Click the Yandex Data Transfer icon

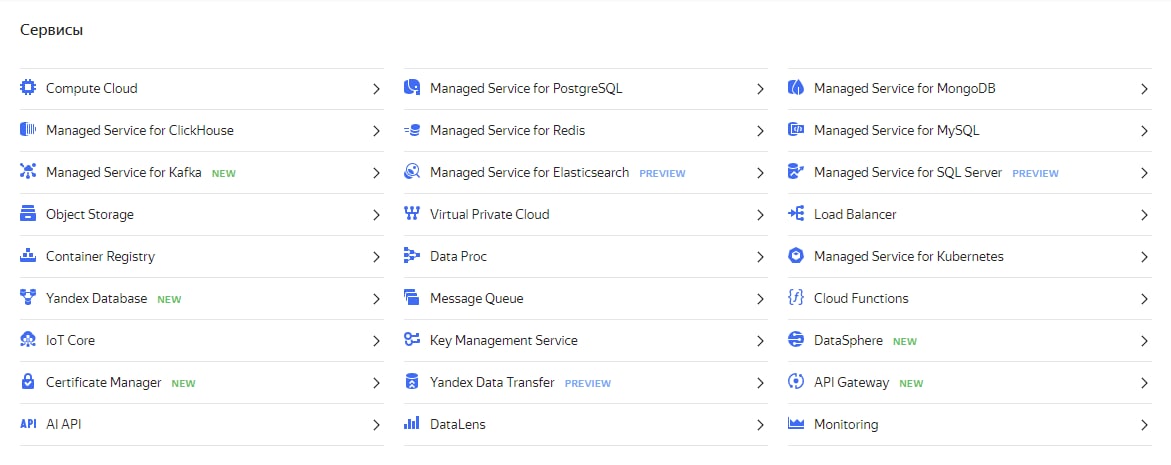(411, 382)
